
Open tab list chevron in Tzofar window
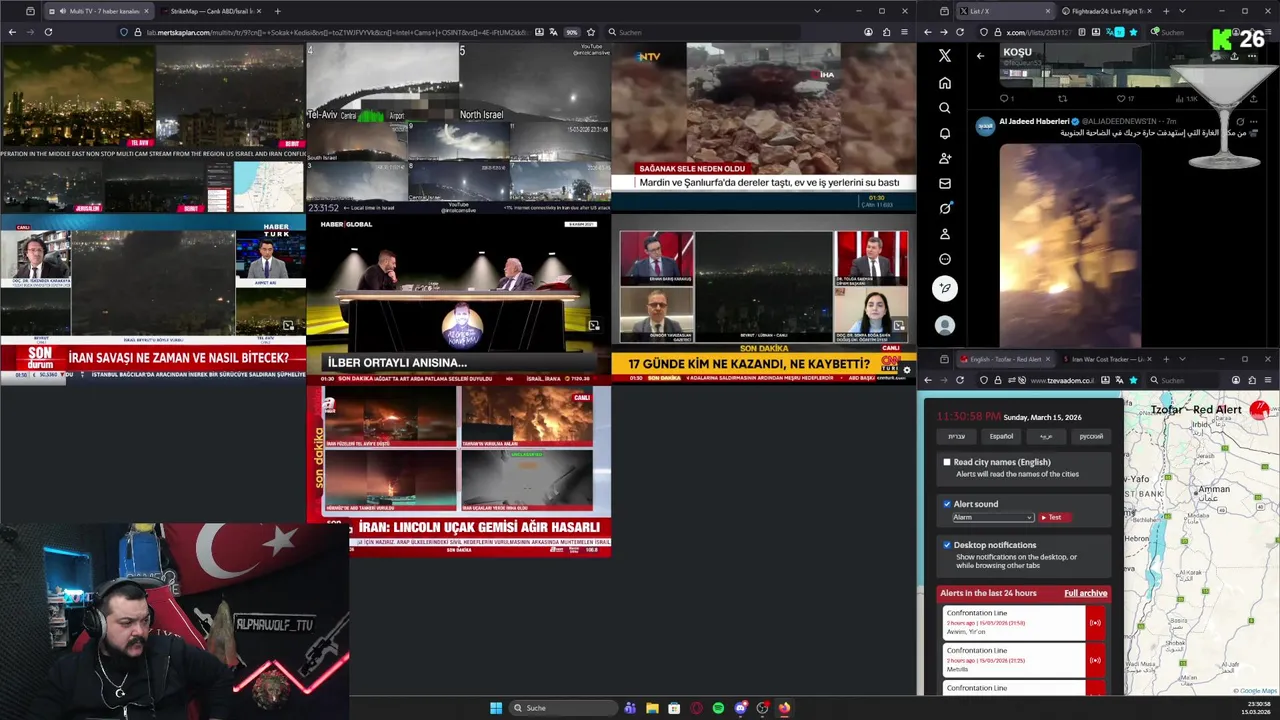1182,359
